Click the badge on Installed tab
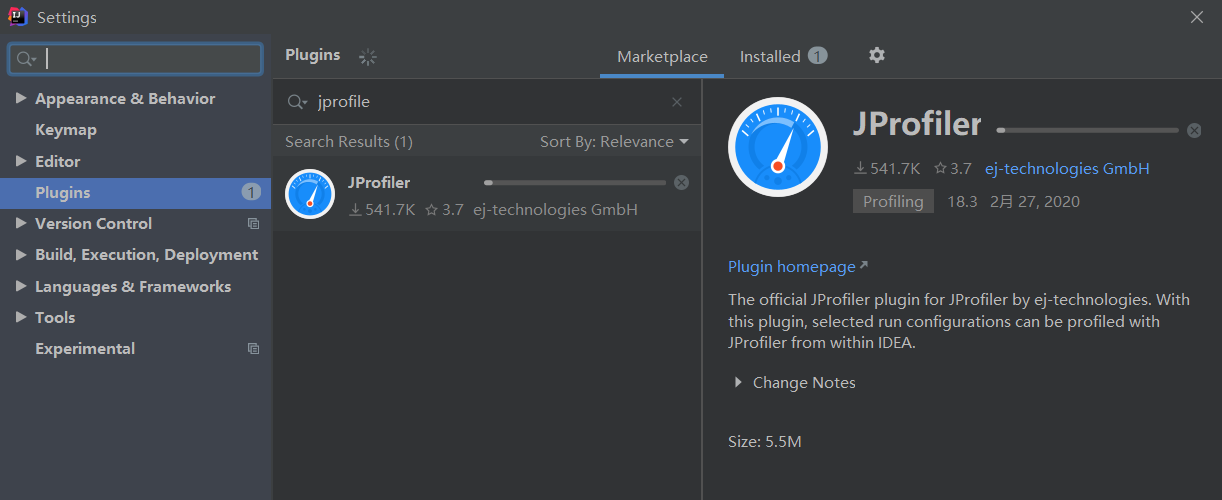 coord(818,56)
